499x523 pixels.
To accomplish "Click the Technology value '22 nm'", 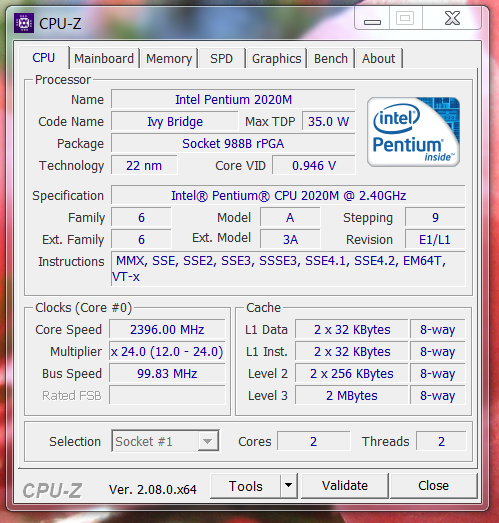I will click(x=144, y=165).
